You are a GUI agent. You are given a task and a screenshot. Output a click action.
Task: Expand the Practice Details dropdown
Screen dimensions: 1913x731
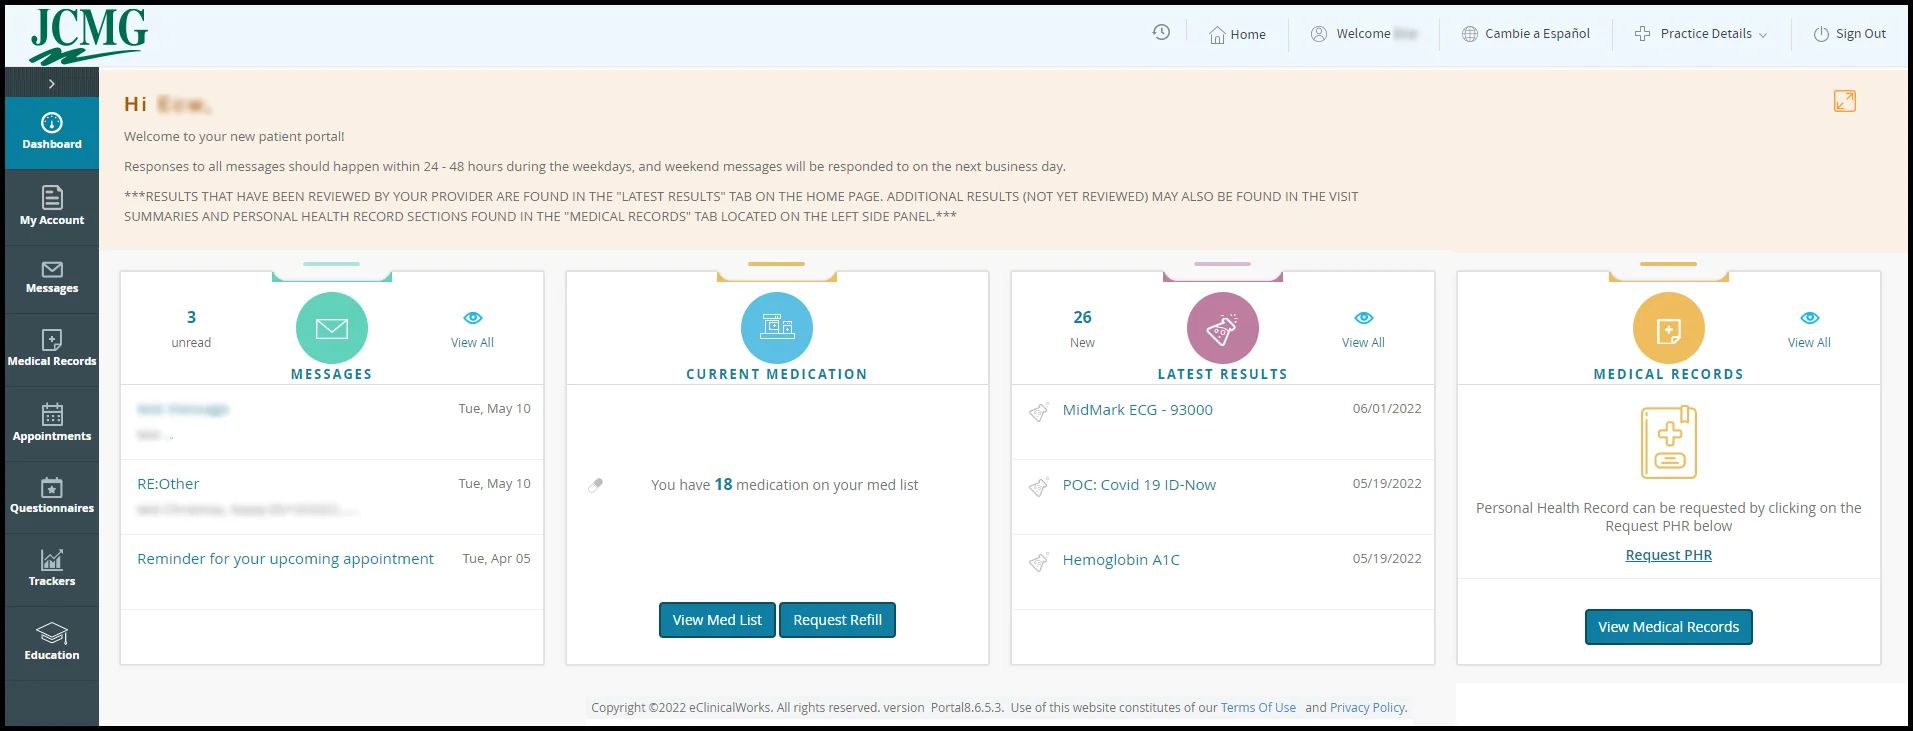click(x=1701, y=34)
